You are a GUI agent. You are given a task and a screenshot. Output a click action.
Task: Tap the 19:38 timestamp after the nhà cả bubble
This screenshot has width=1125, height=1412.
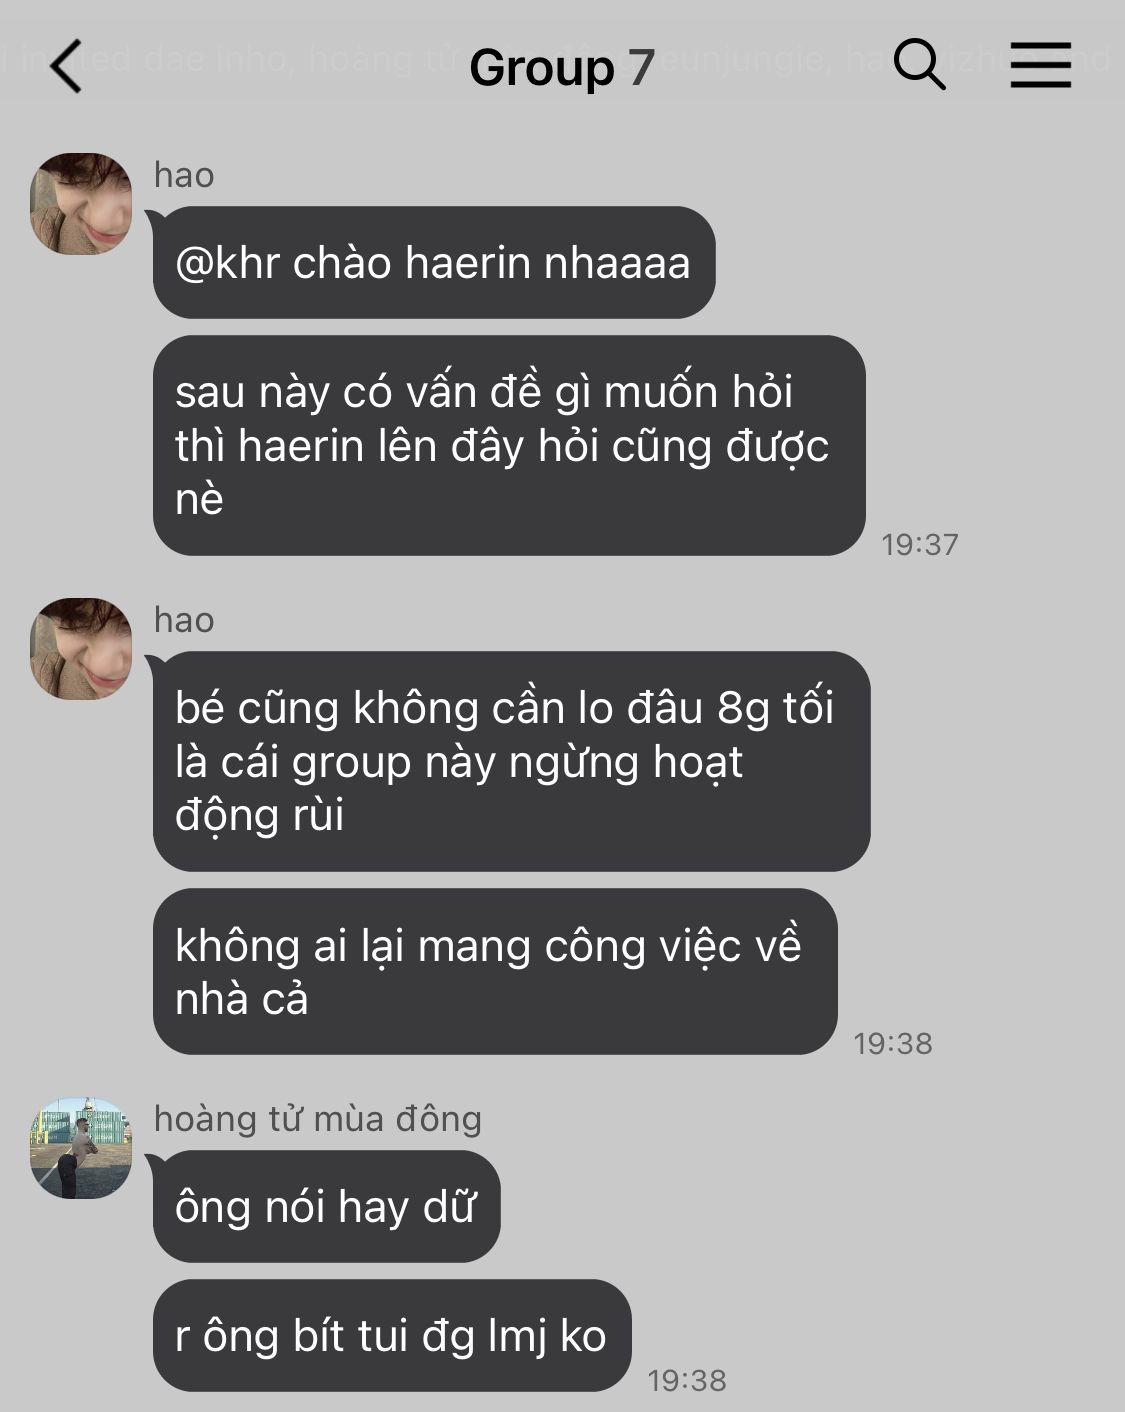click(x=892, y=1043)
